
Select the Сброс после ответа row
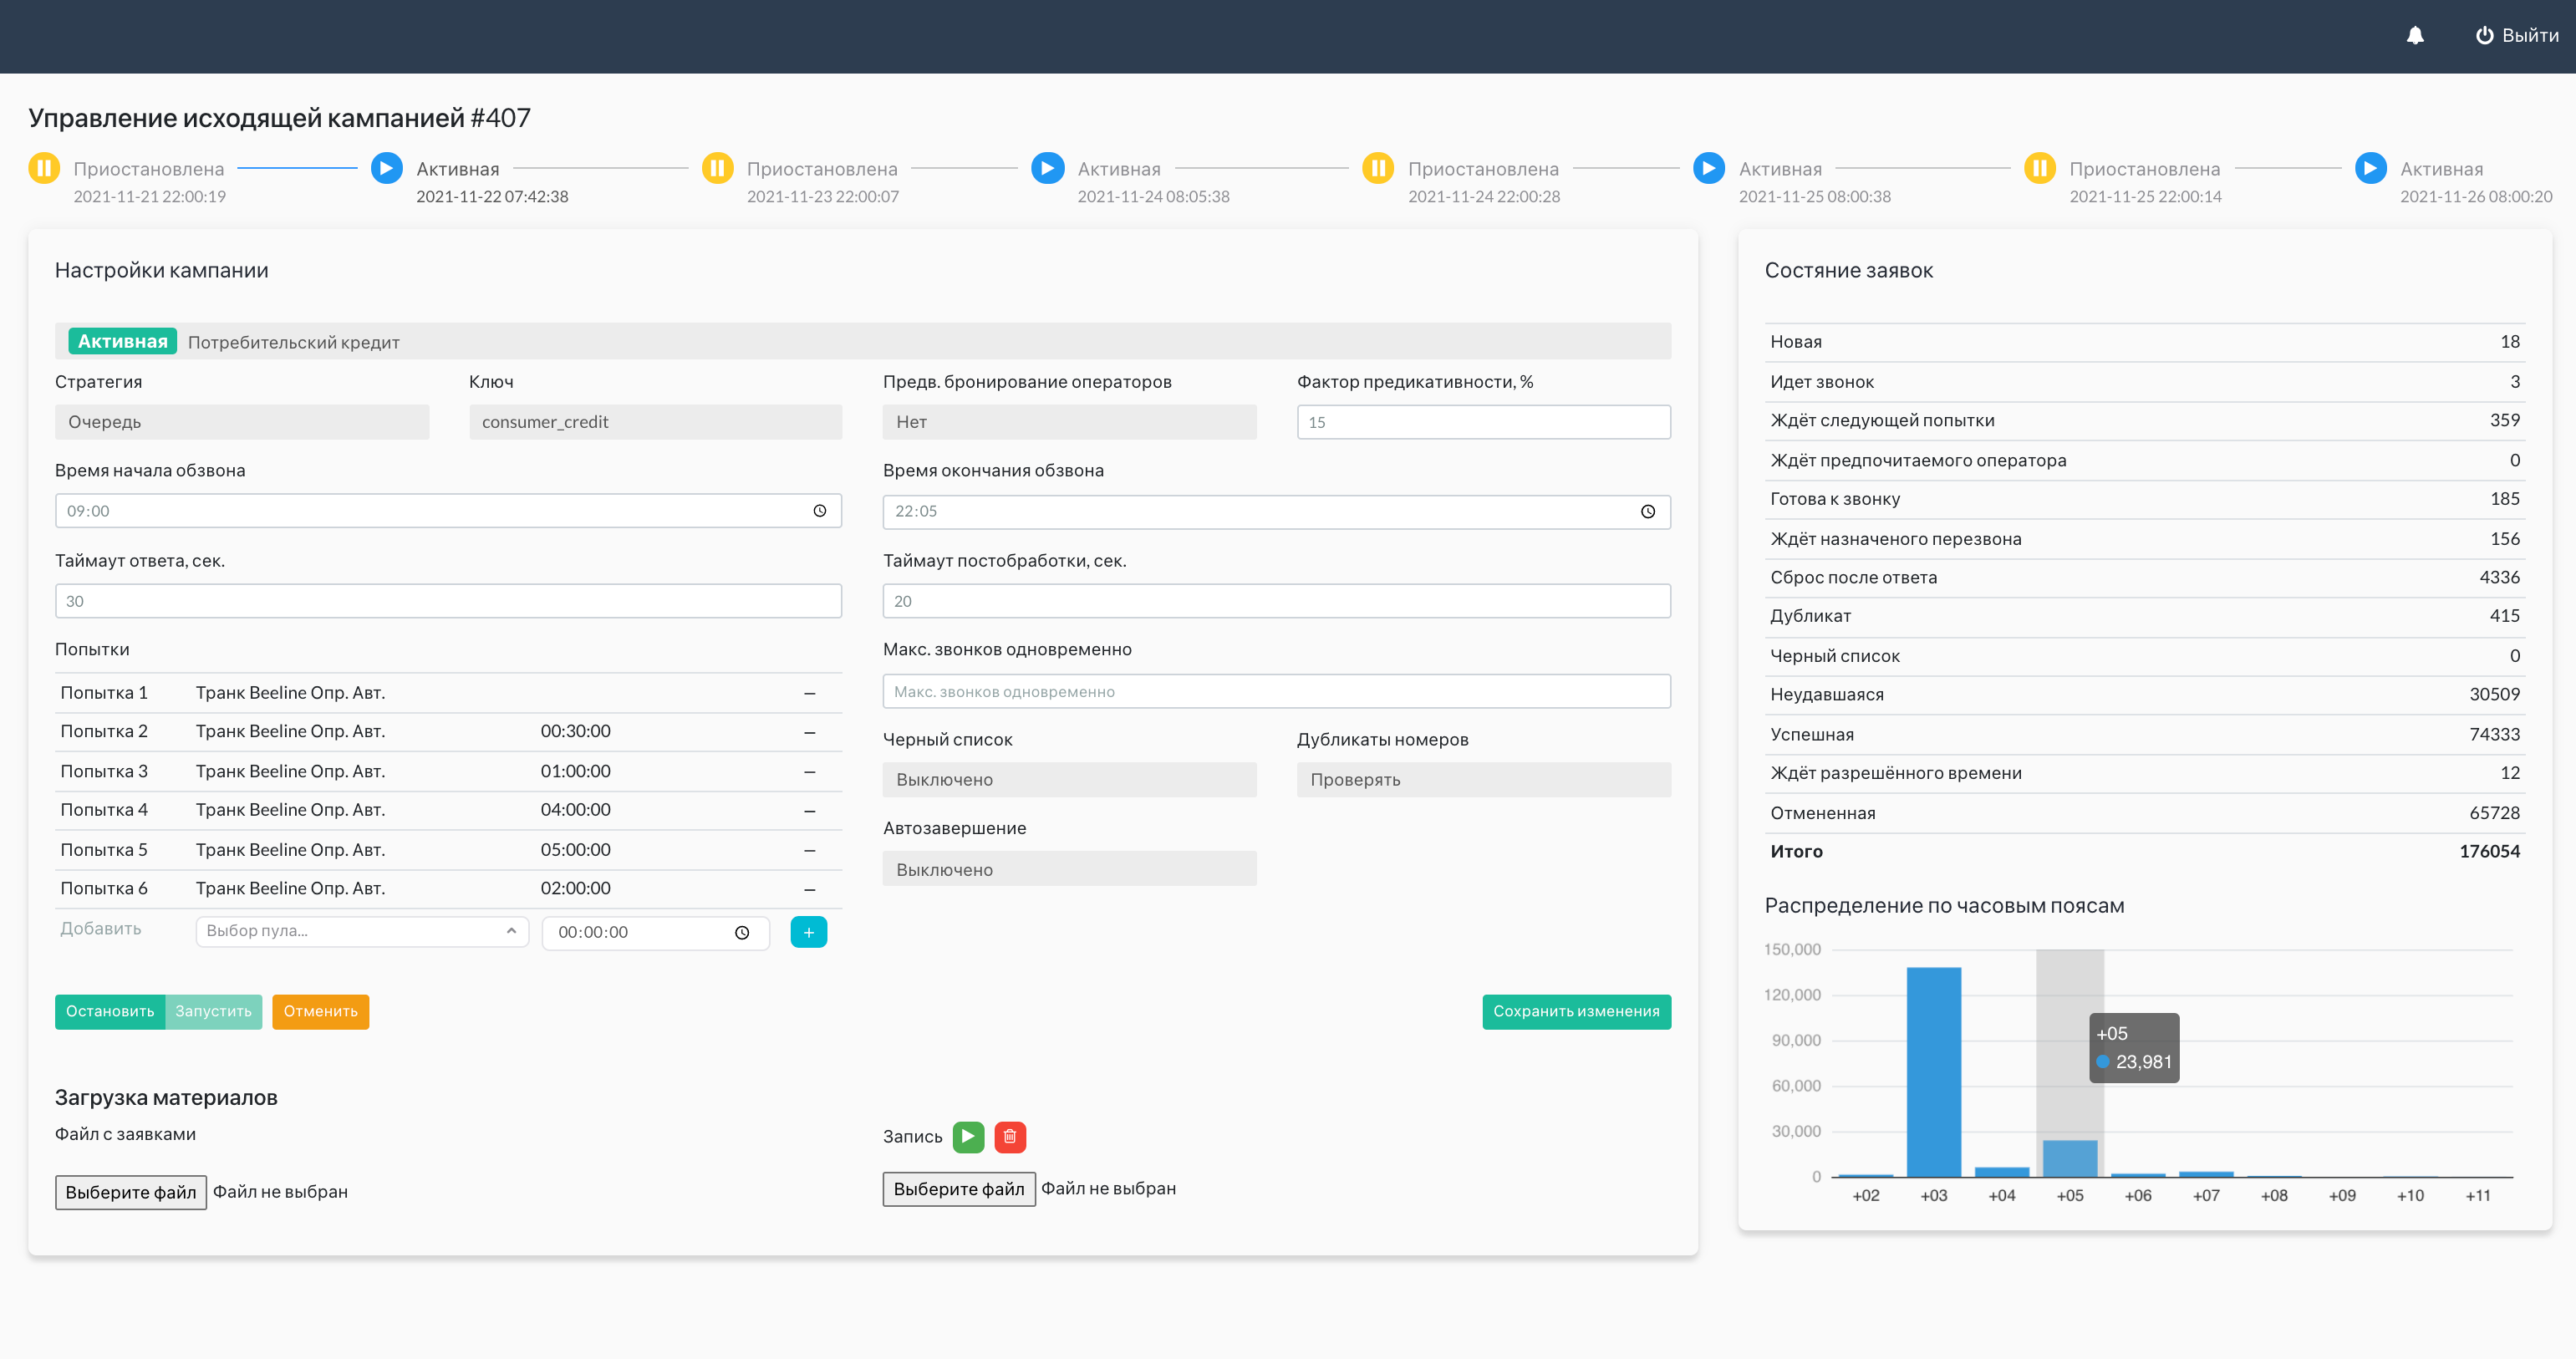2145,577
